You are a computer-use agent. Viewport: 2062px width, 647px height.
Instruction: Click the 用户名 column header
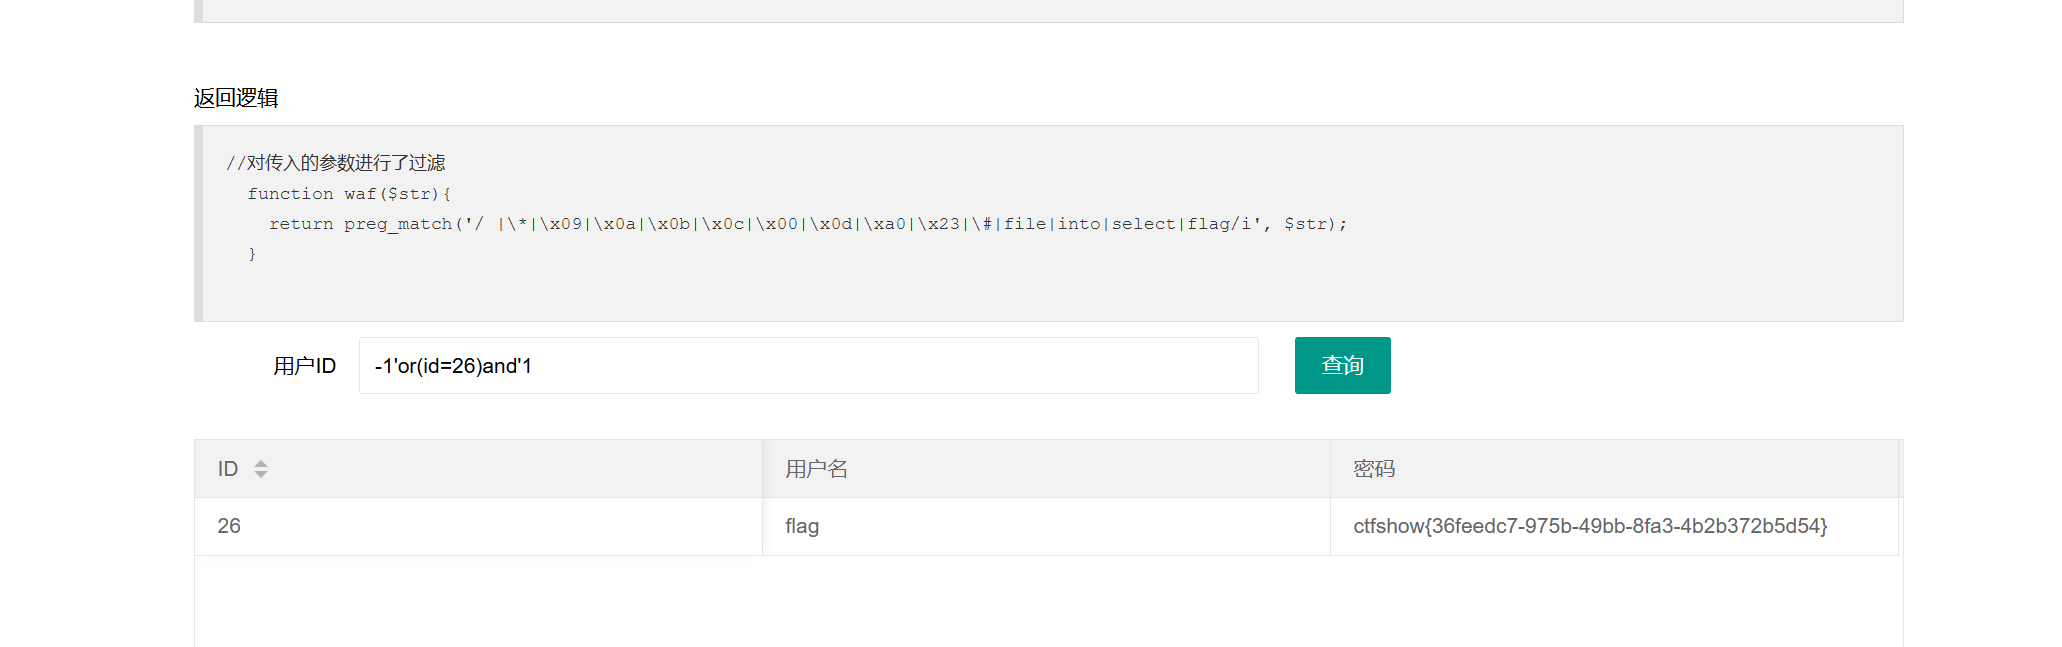point(1046,469)
